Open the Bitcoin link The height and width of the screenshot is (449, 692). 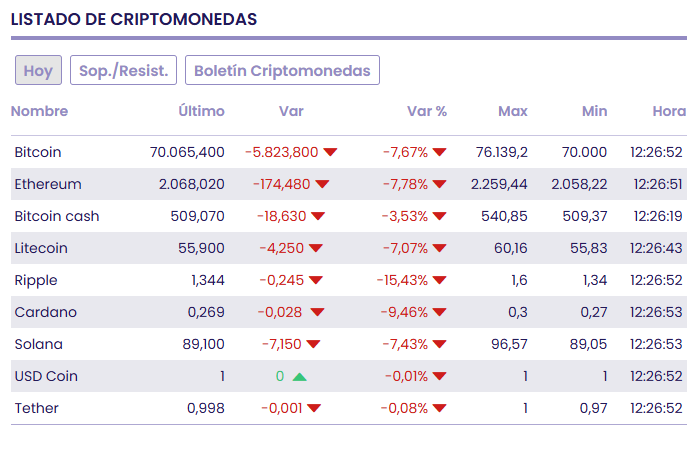point(38,153)
